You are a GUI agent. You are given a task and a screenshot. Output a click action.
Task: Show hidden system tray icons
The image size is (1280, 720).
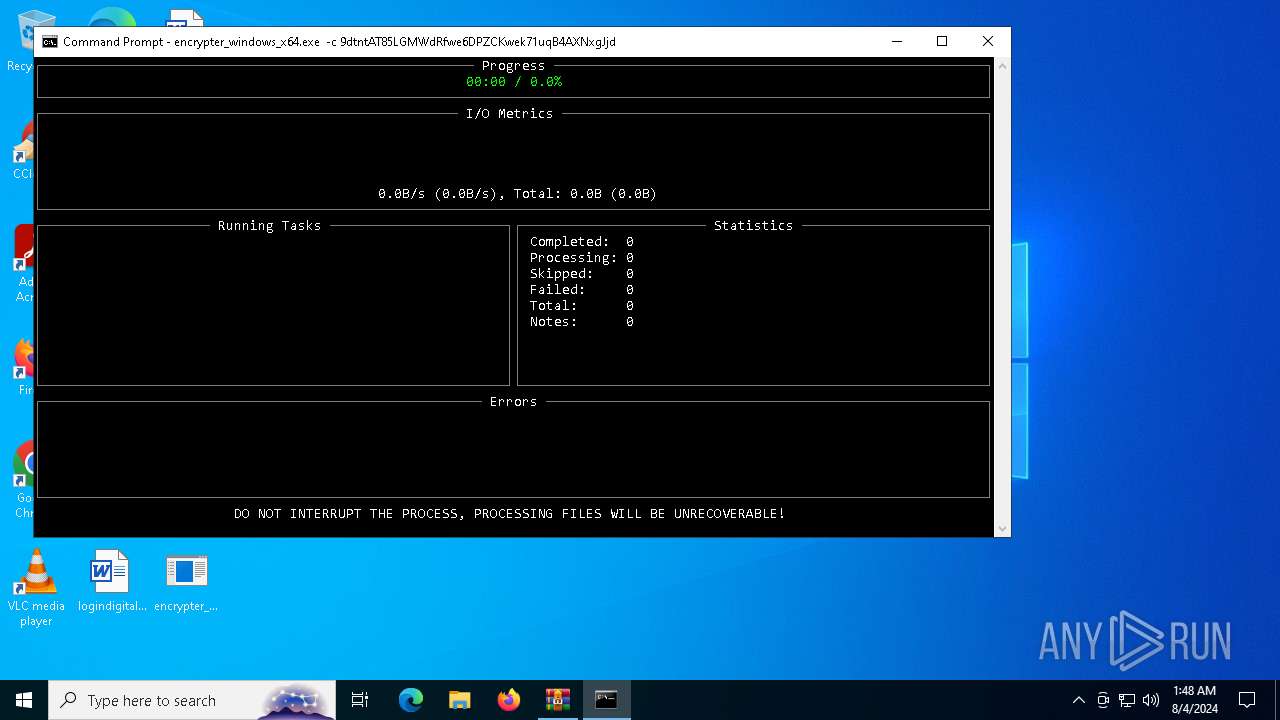pos(1078,700)
